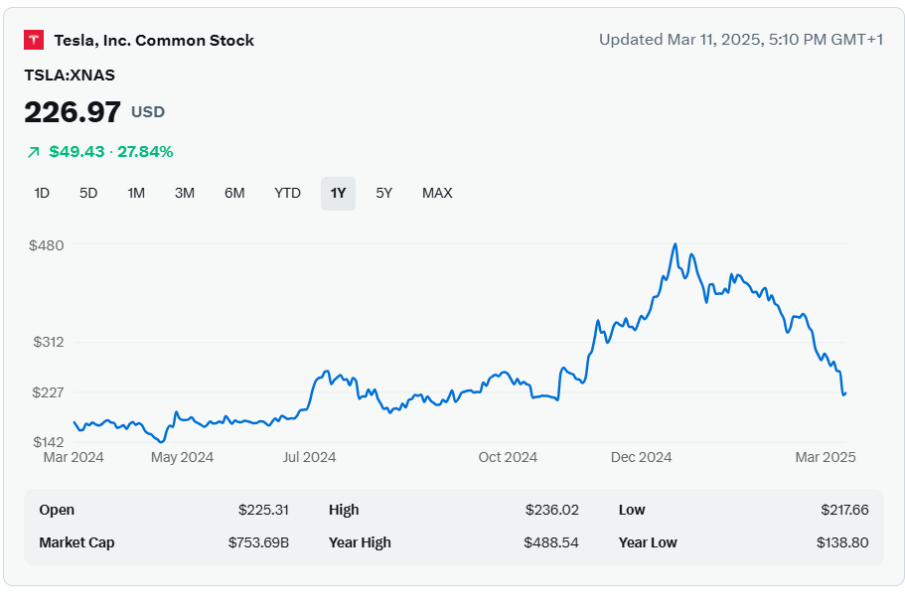905x613 pixels.
Task: Click the $225.31 open value
Action: point(264,510)
